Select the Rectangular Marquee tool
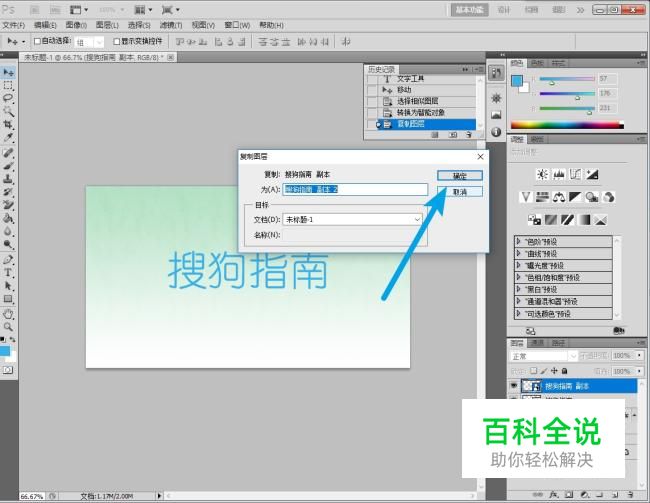Screen dimensions: 650x503 point(8,85)
